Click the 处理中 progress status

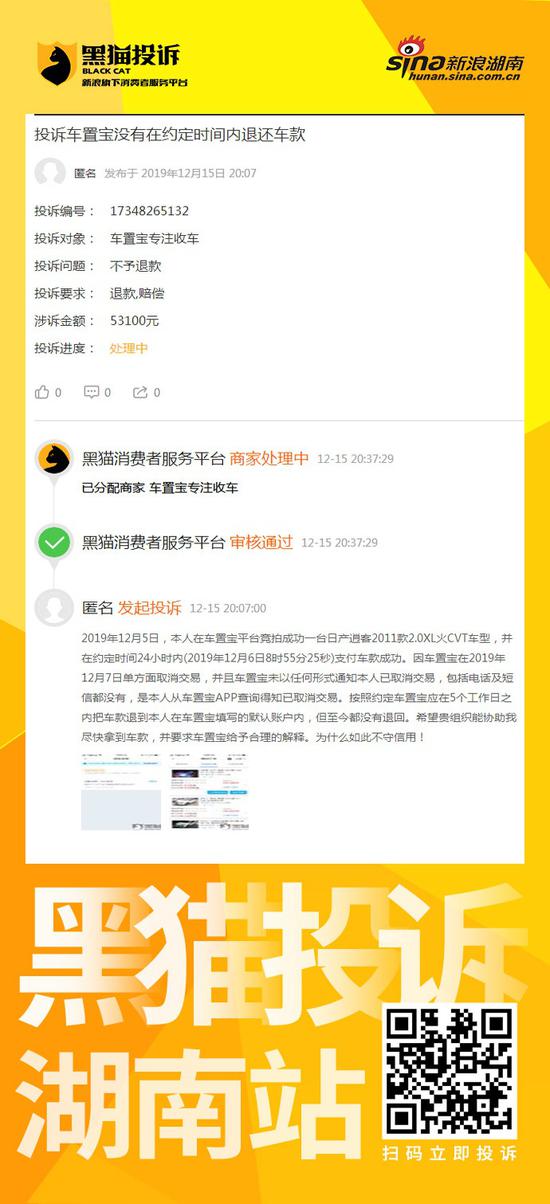129,348
